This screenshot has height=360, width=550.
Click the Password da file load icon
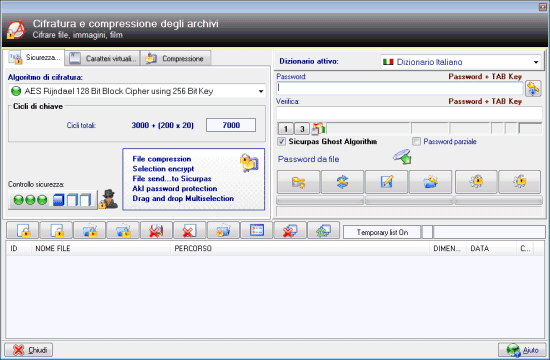point(402,157)
